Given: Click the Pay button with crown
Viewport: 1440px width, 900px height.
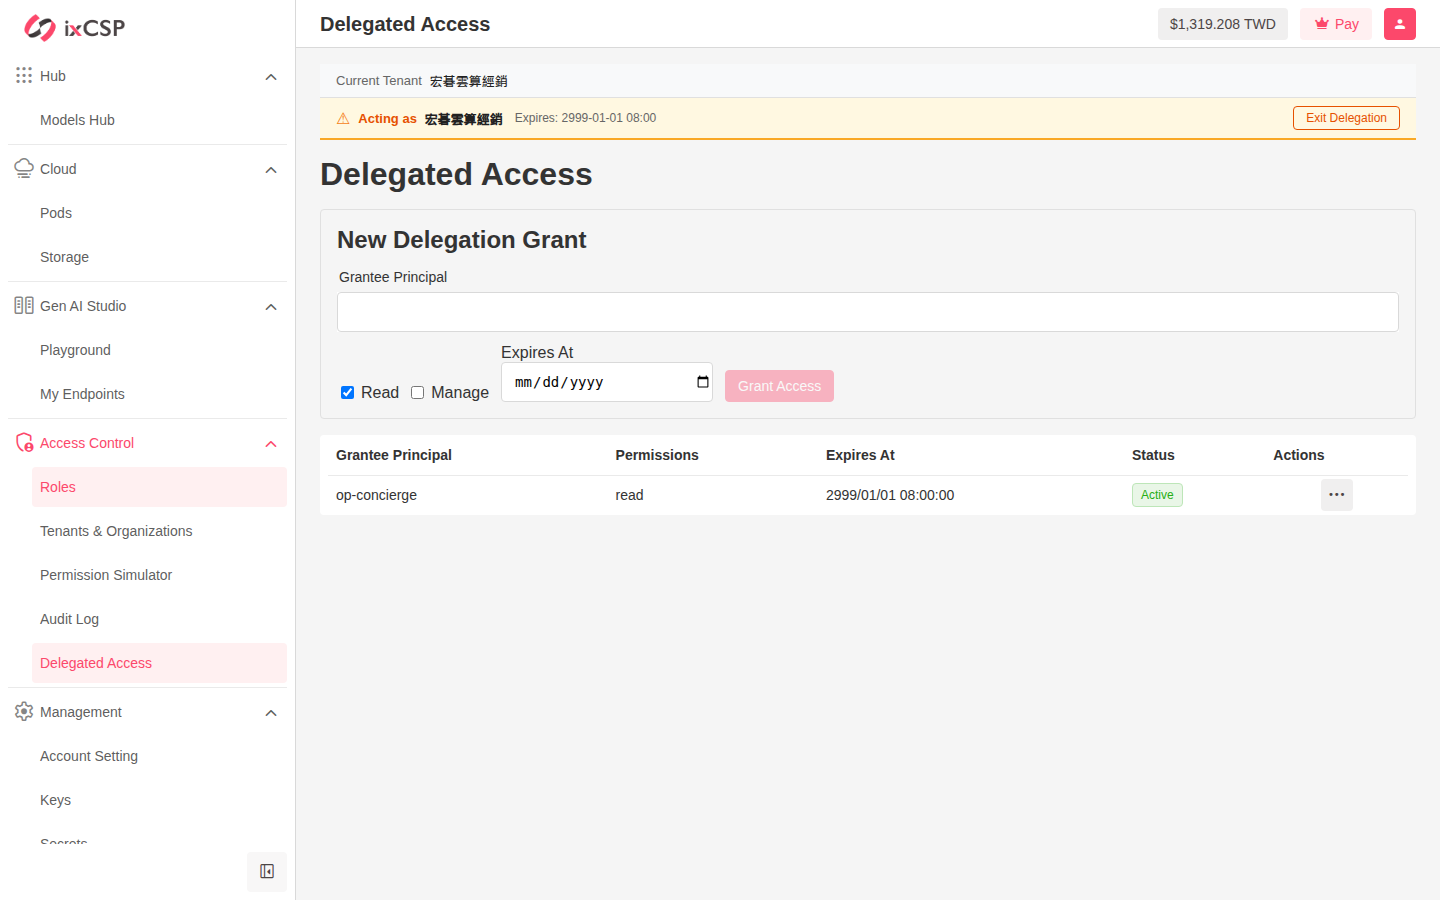Looking at the screenshot, I should click(1336, 24).
